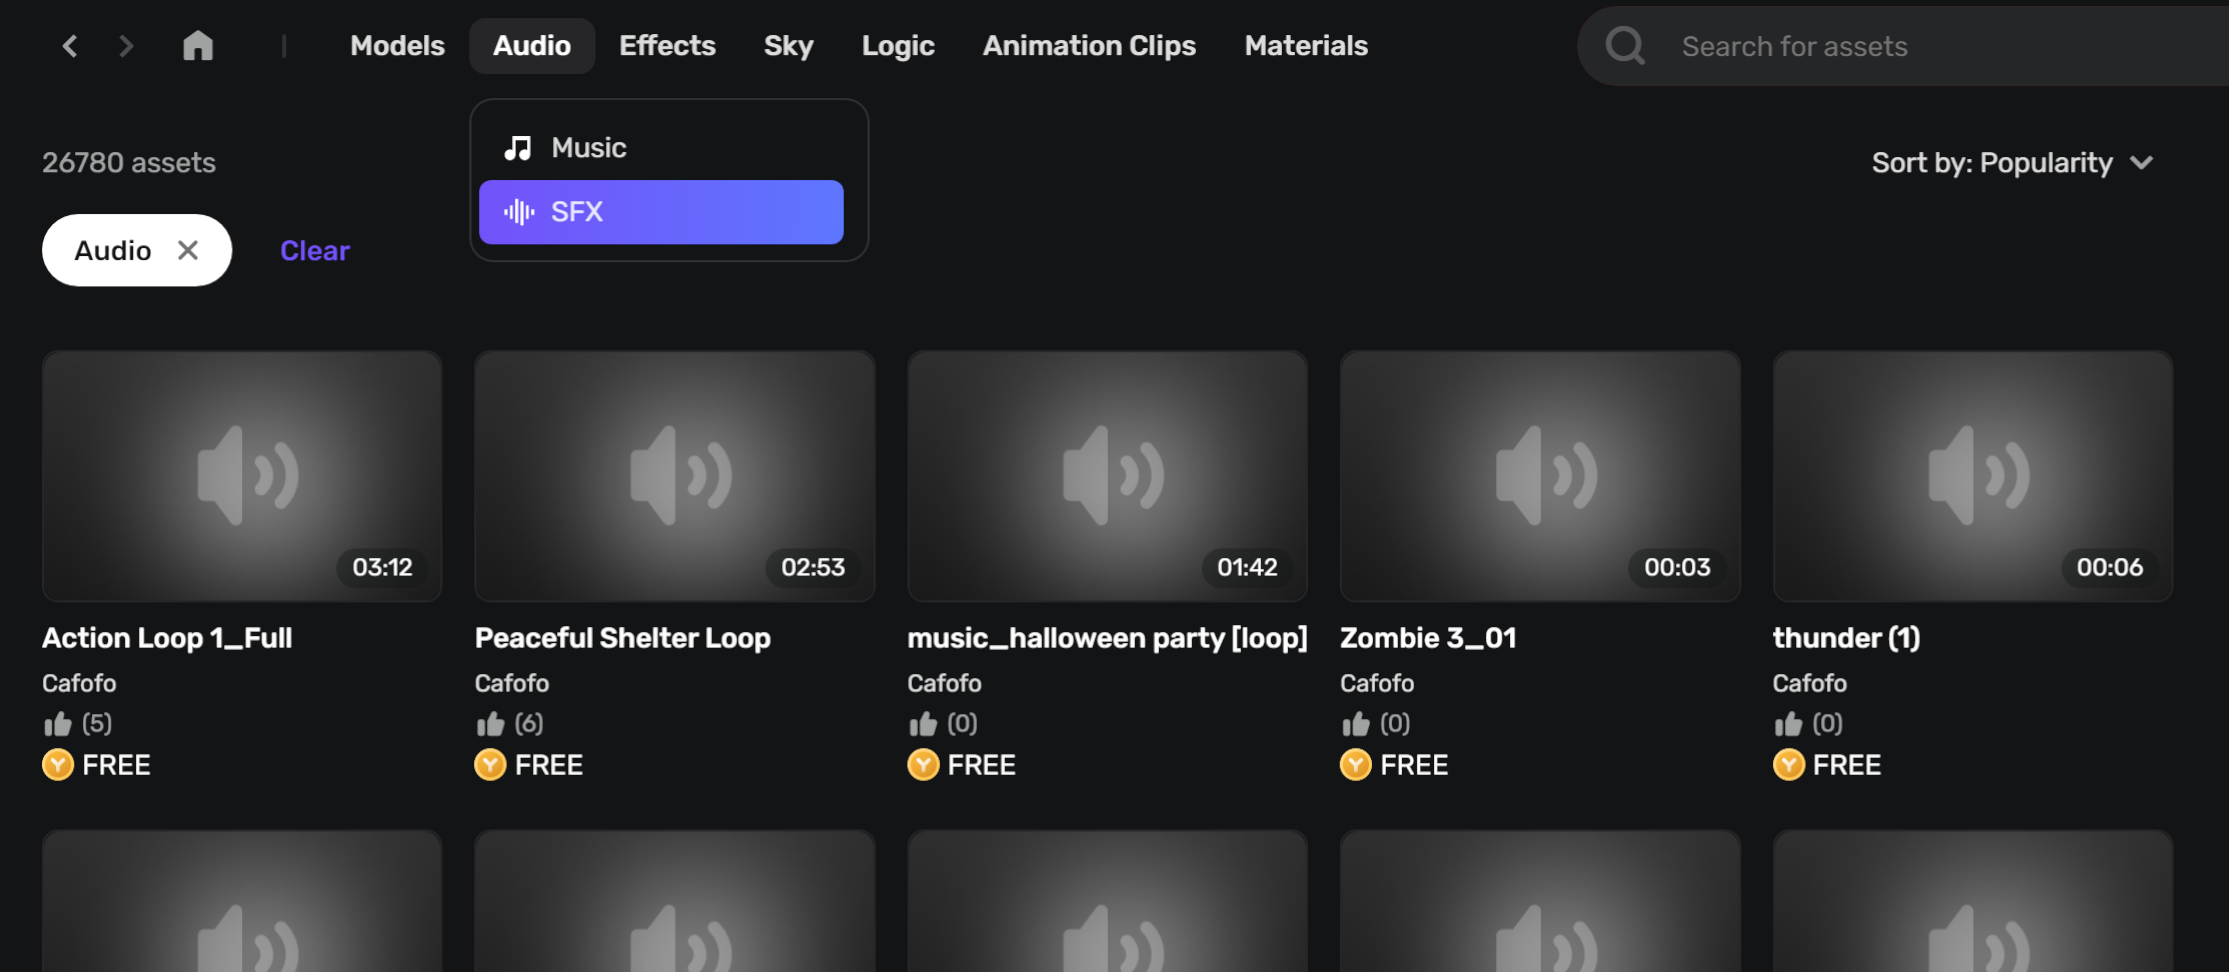Screen dimensions: 2229x972
Task: Like music_halloween party loop thumbs up
Action: [x=923, y=724]
